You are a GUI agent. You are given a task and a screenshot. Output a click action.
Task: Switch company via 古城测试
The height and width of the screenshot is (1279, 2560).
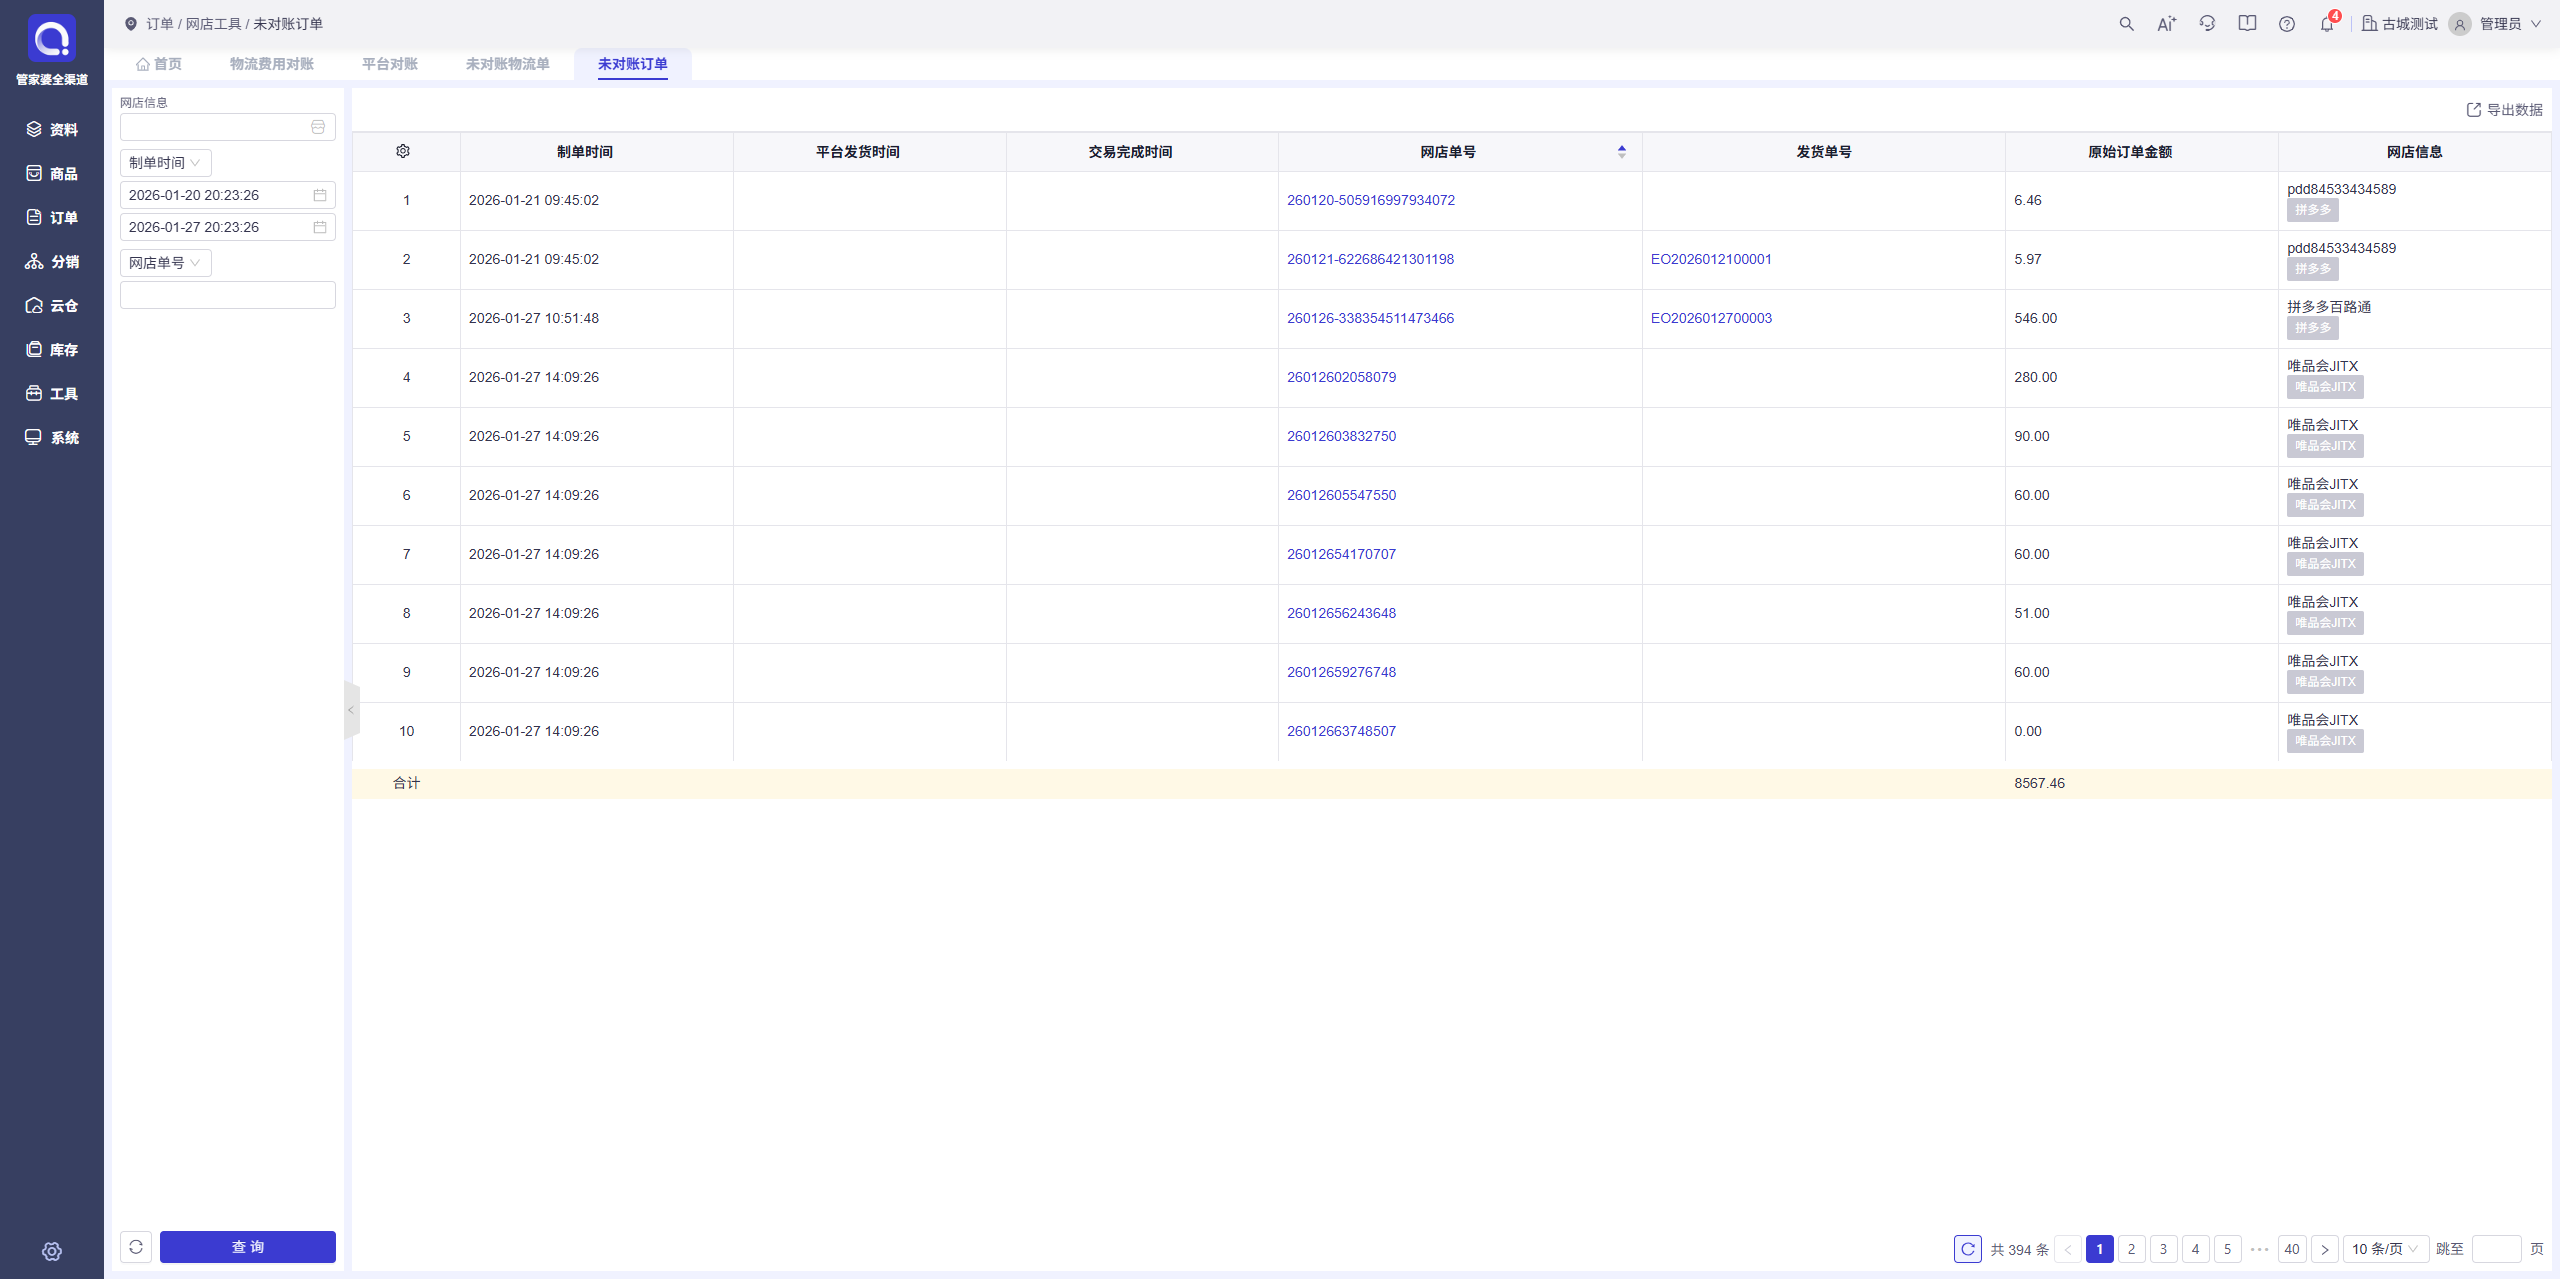point(2400,24)
